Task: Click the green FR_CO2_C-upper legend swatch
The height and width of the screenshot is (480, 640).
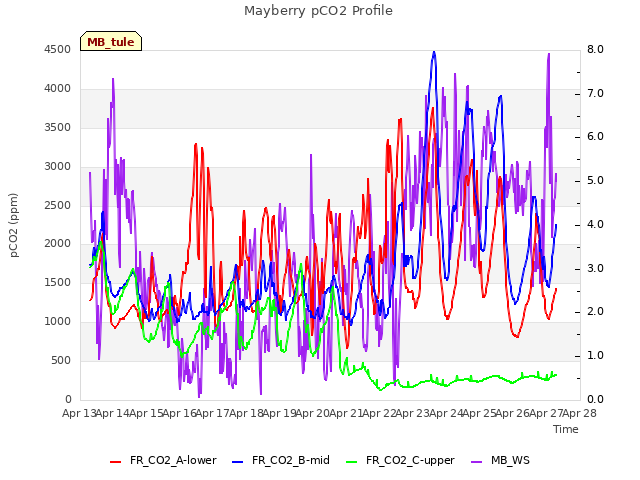Action: click(x=351, y=462)
